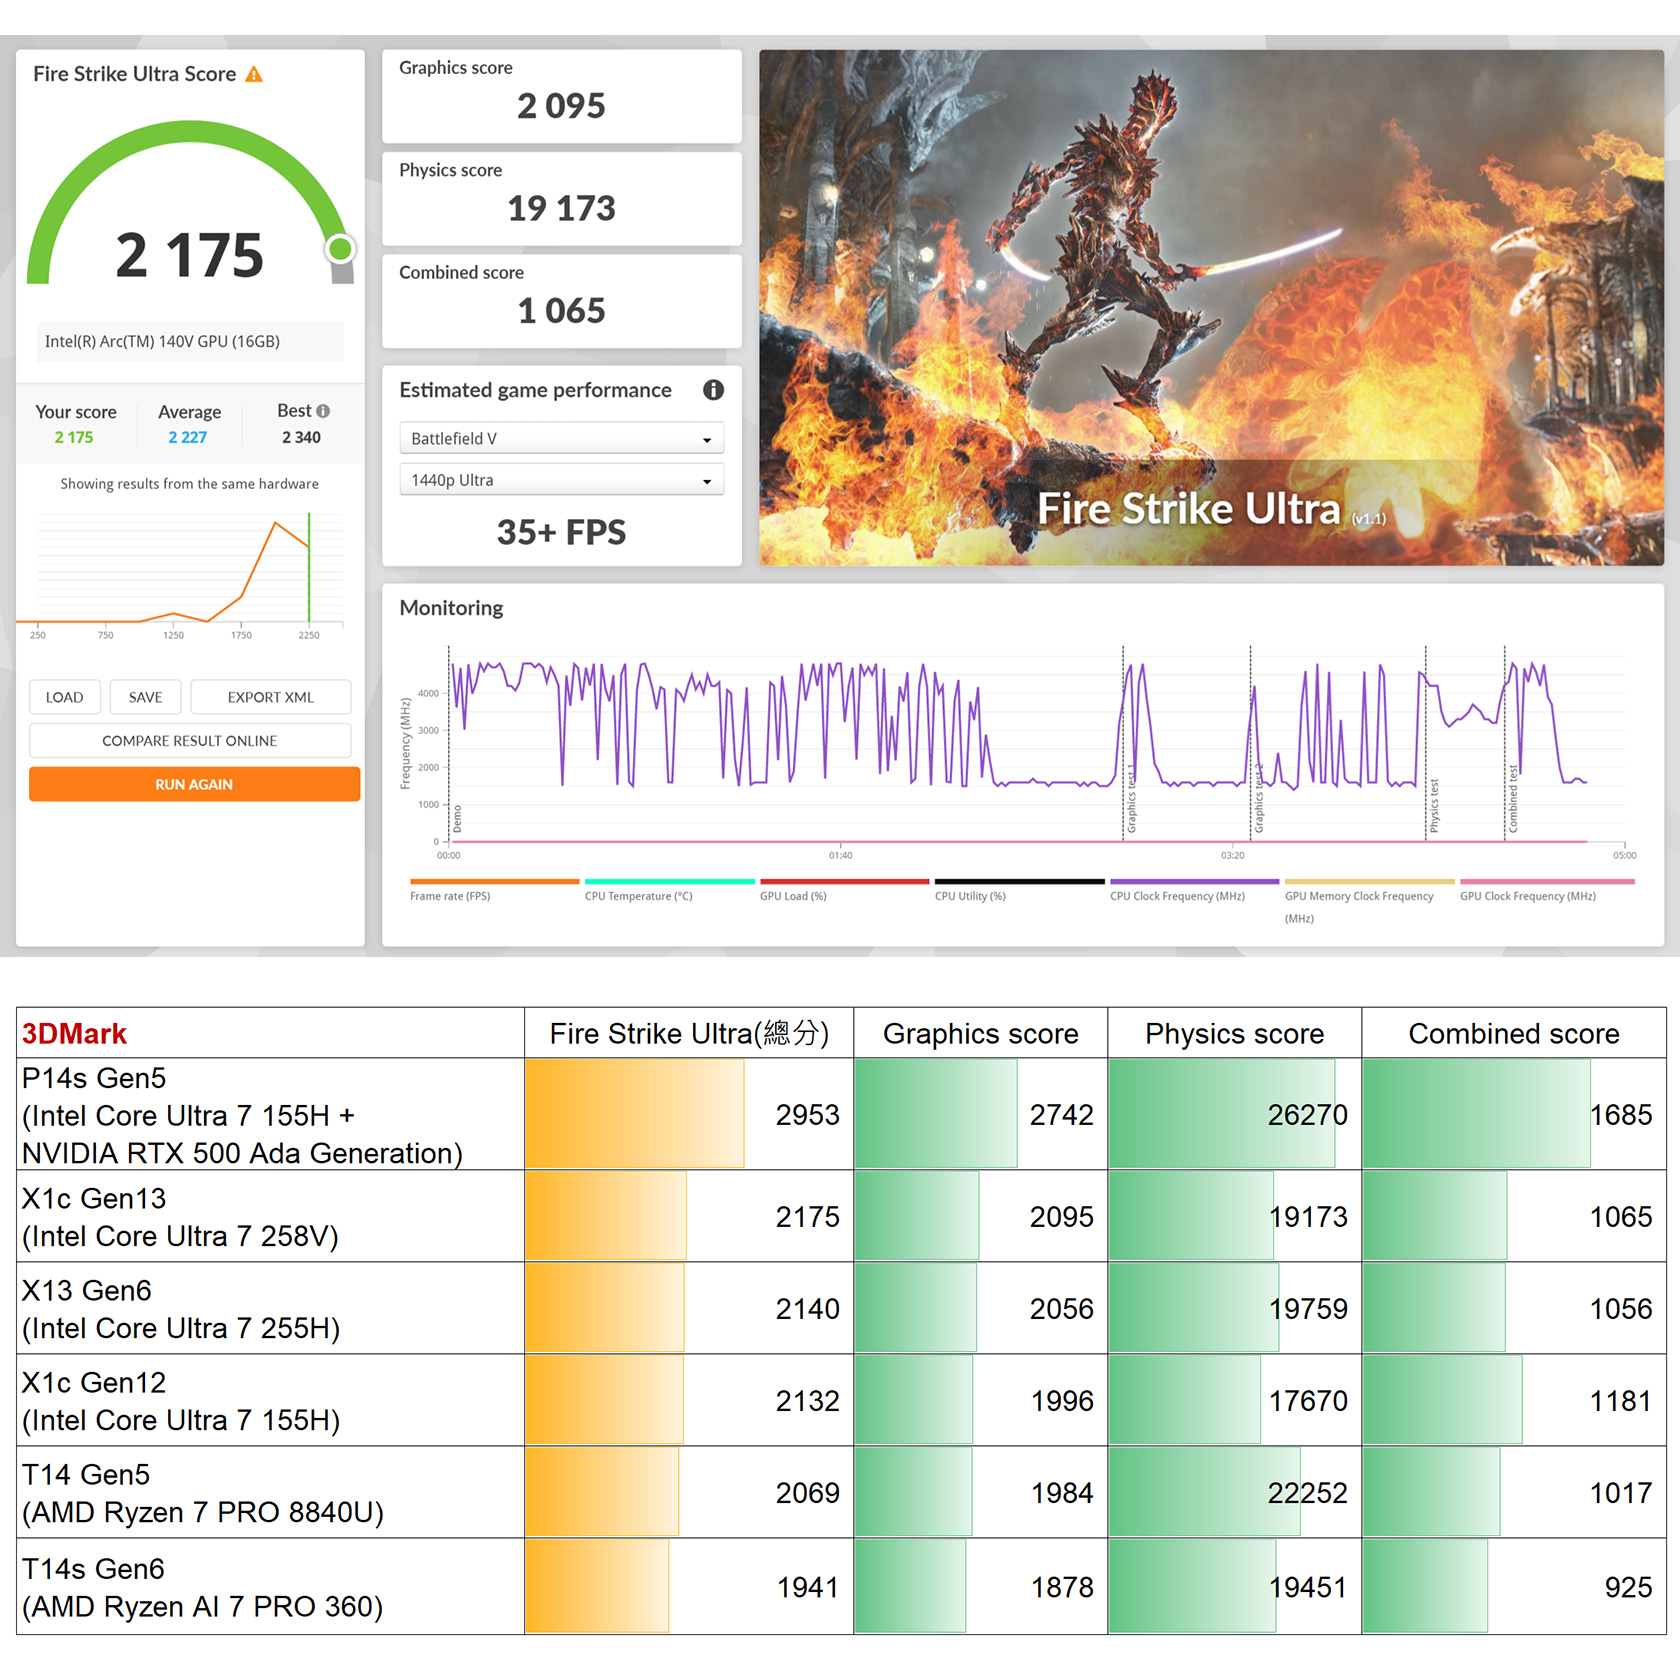This screenshot has width=1680, height=1680.
Task: Click the black CPU Utility (%) legend bar
Action: (1019, 882)
